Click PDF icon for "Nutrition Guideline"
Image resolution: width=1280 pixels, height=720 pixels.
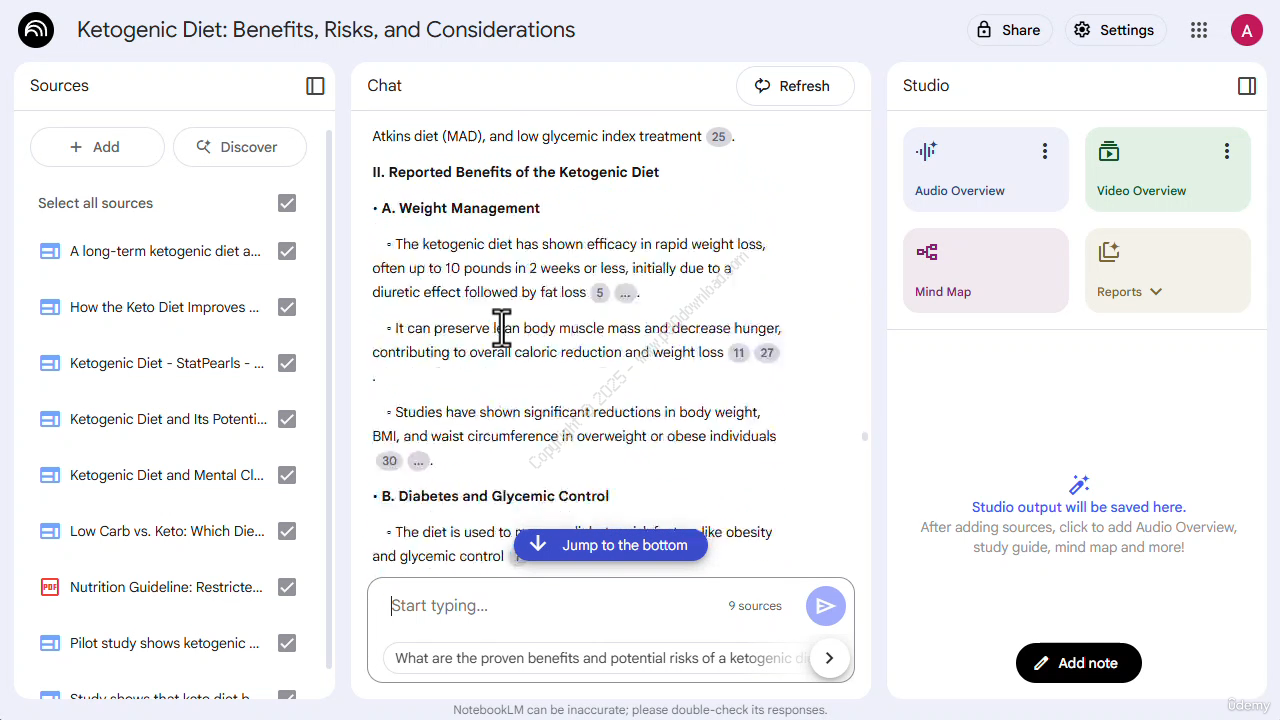pyautogui.click(x=50, y=587)
